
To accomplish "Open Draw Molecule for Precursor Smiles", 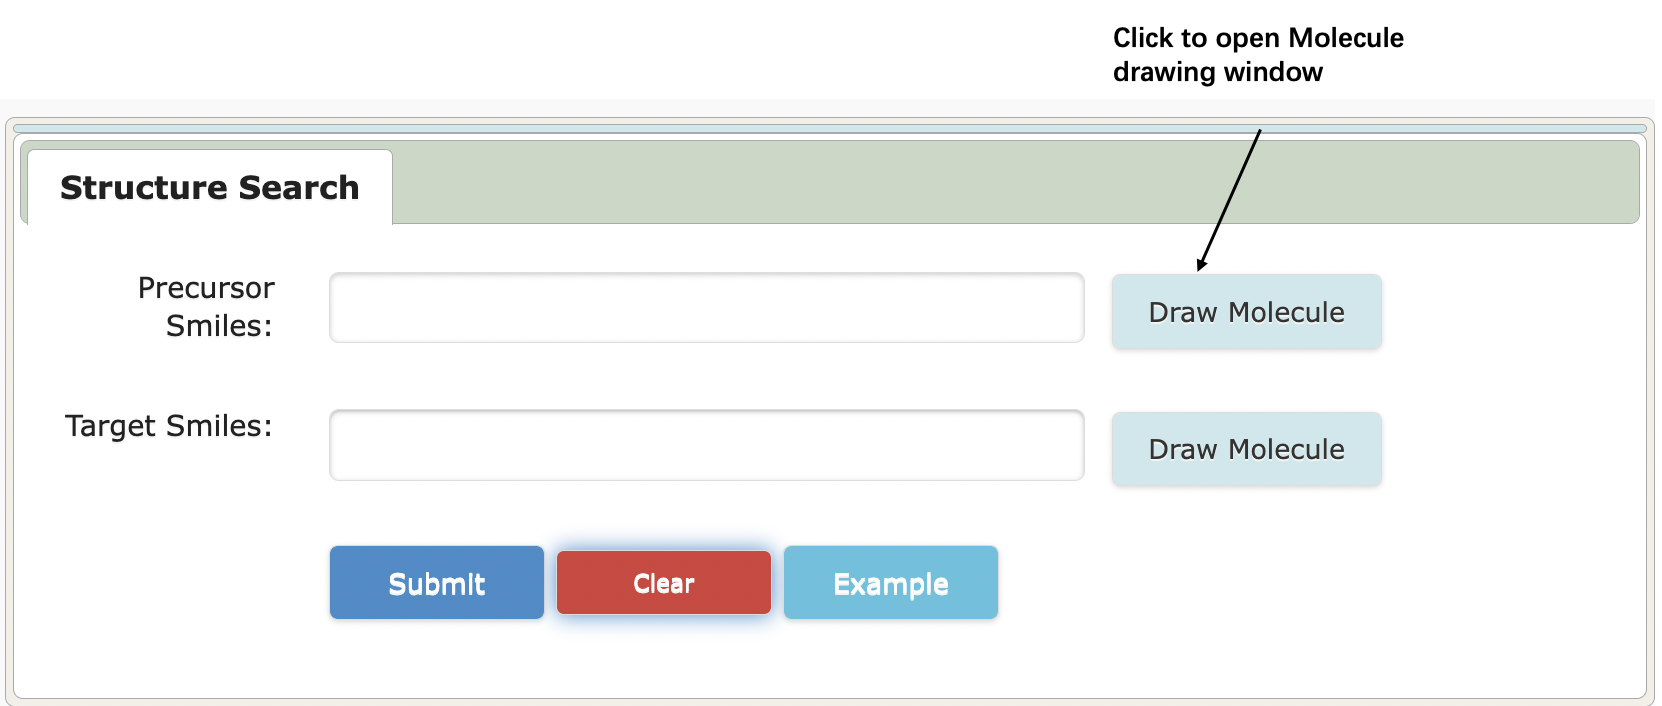I will 1247,312.
